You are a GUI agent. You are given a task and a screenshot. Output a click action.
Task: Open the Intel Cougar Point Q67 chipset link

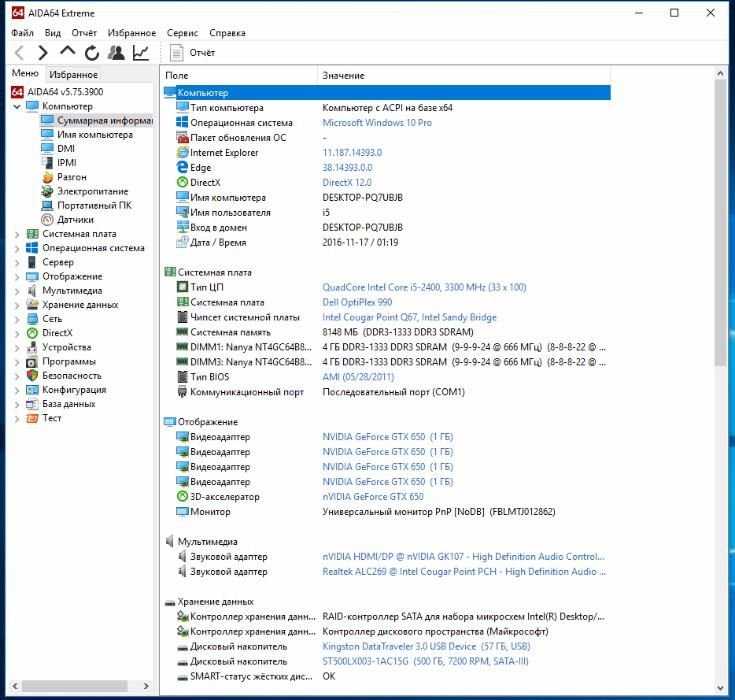409,317
